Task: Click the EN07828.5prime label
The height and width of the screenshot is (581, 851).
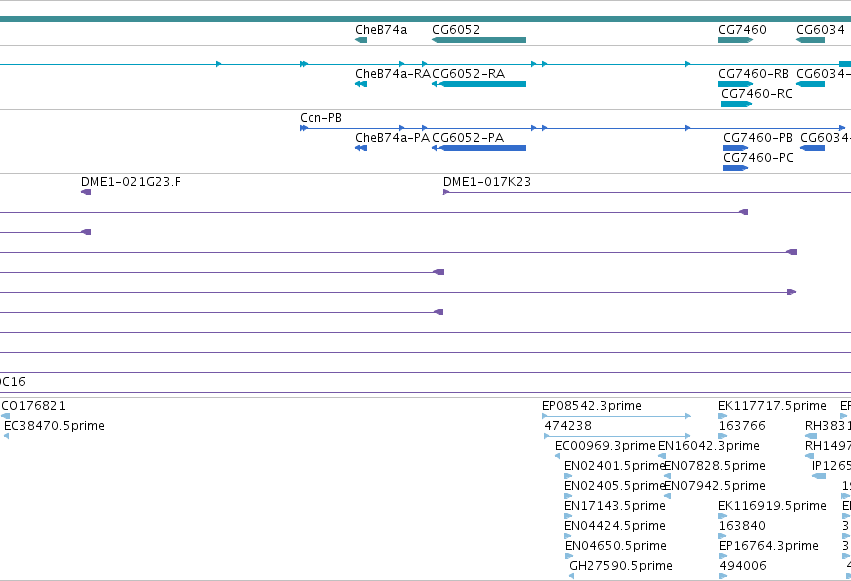Action: click(x=715, y=466)
